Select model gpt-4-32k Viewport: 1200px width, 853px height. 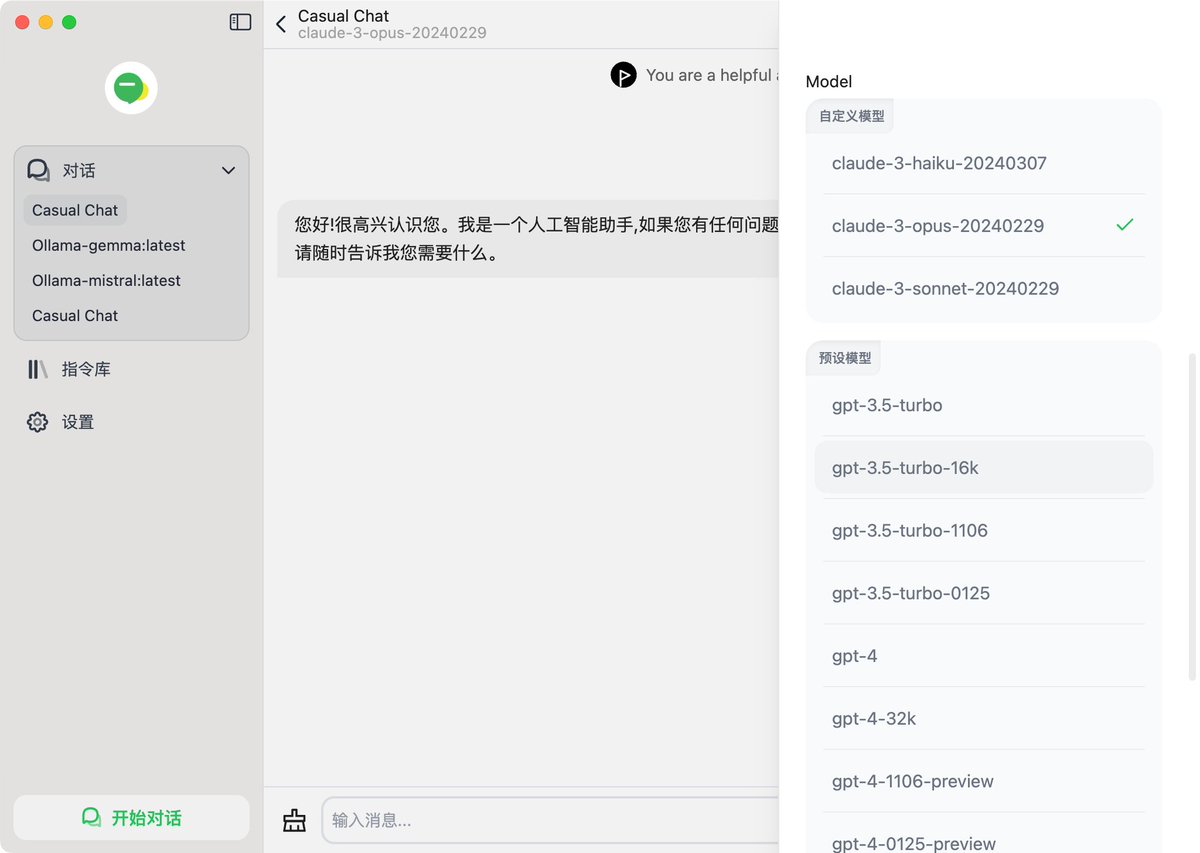(x=984, y=719)
